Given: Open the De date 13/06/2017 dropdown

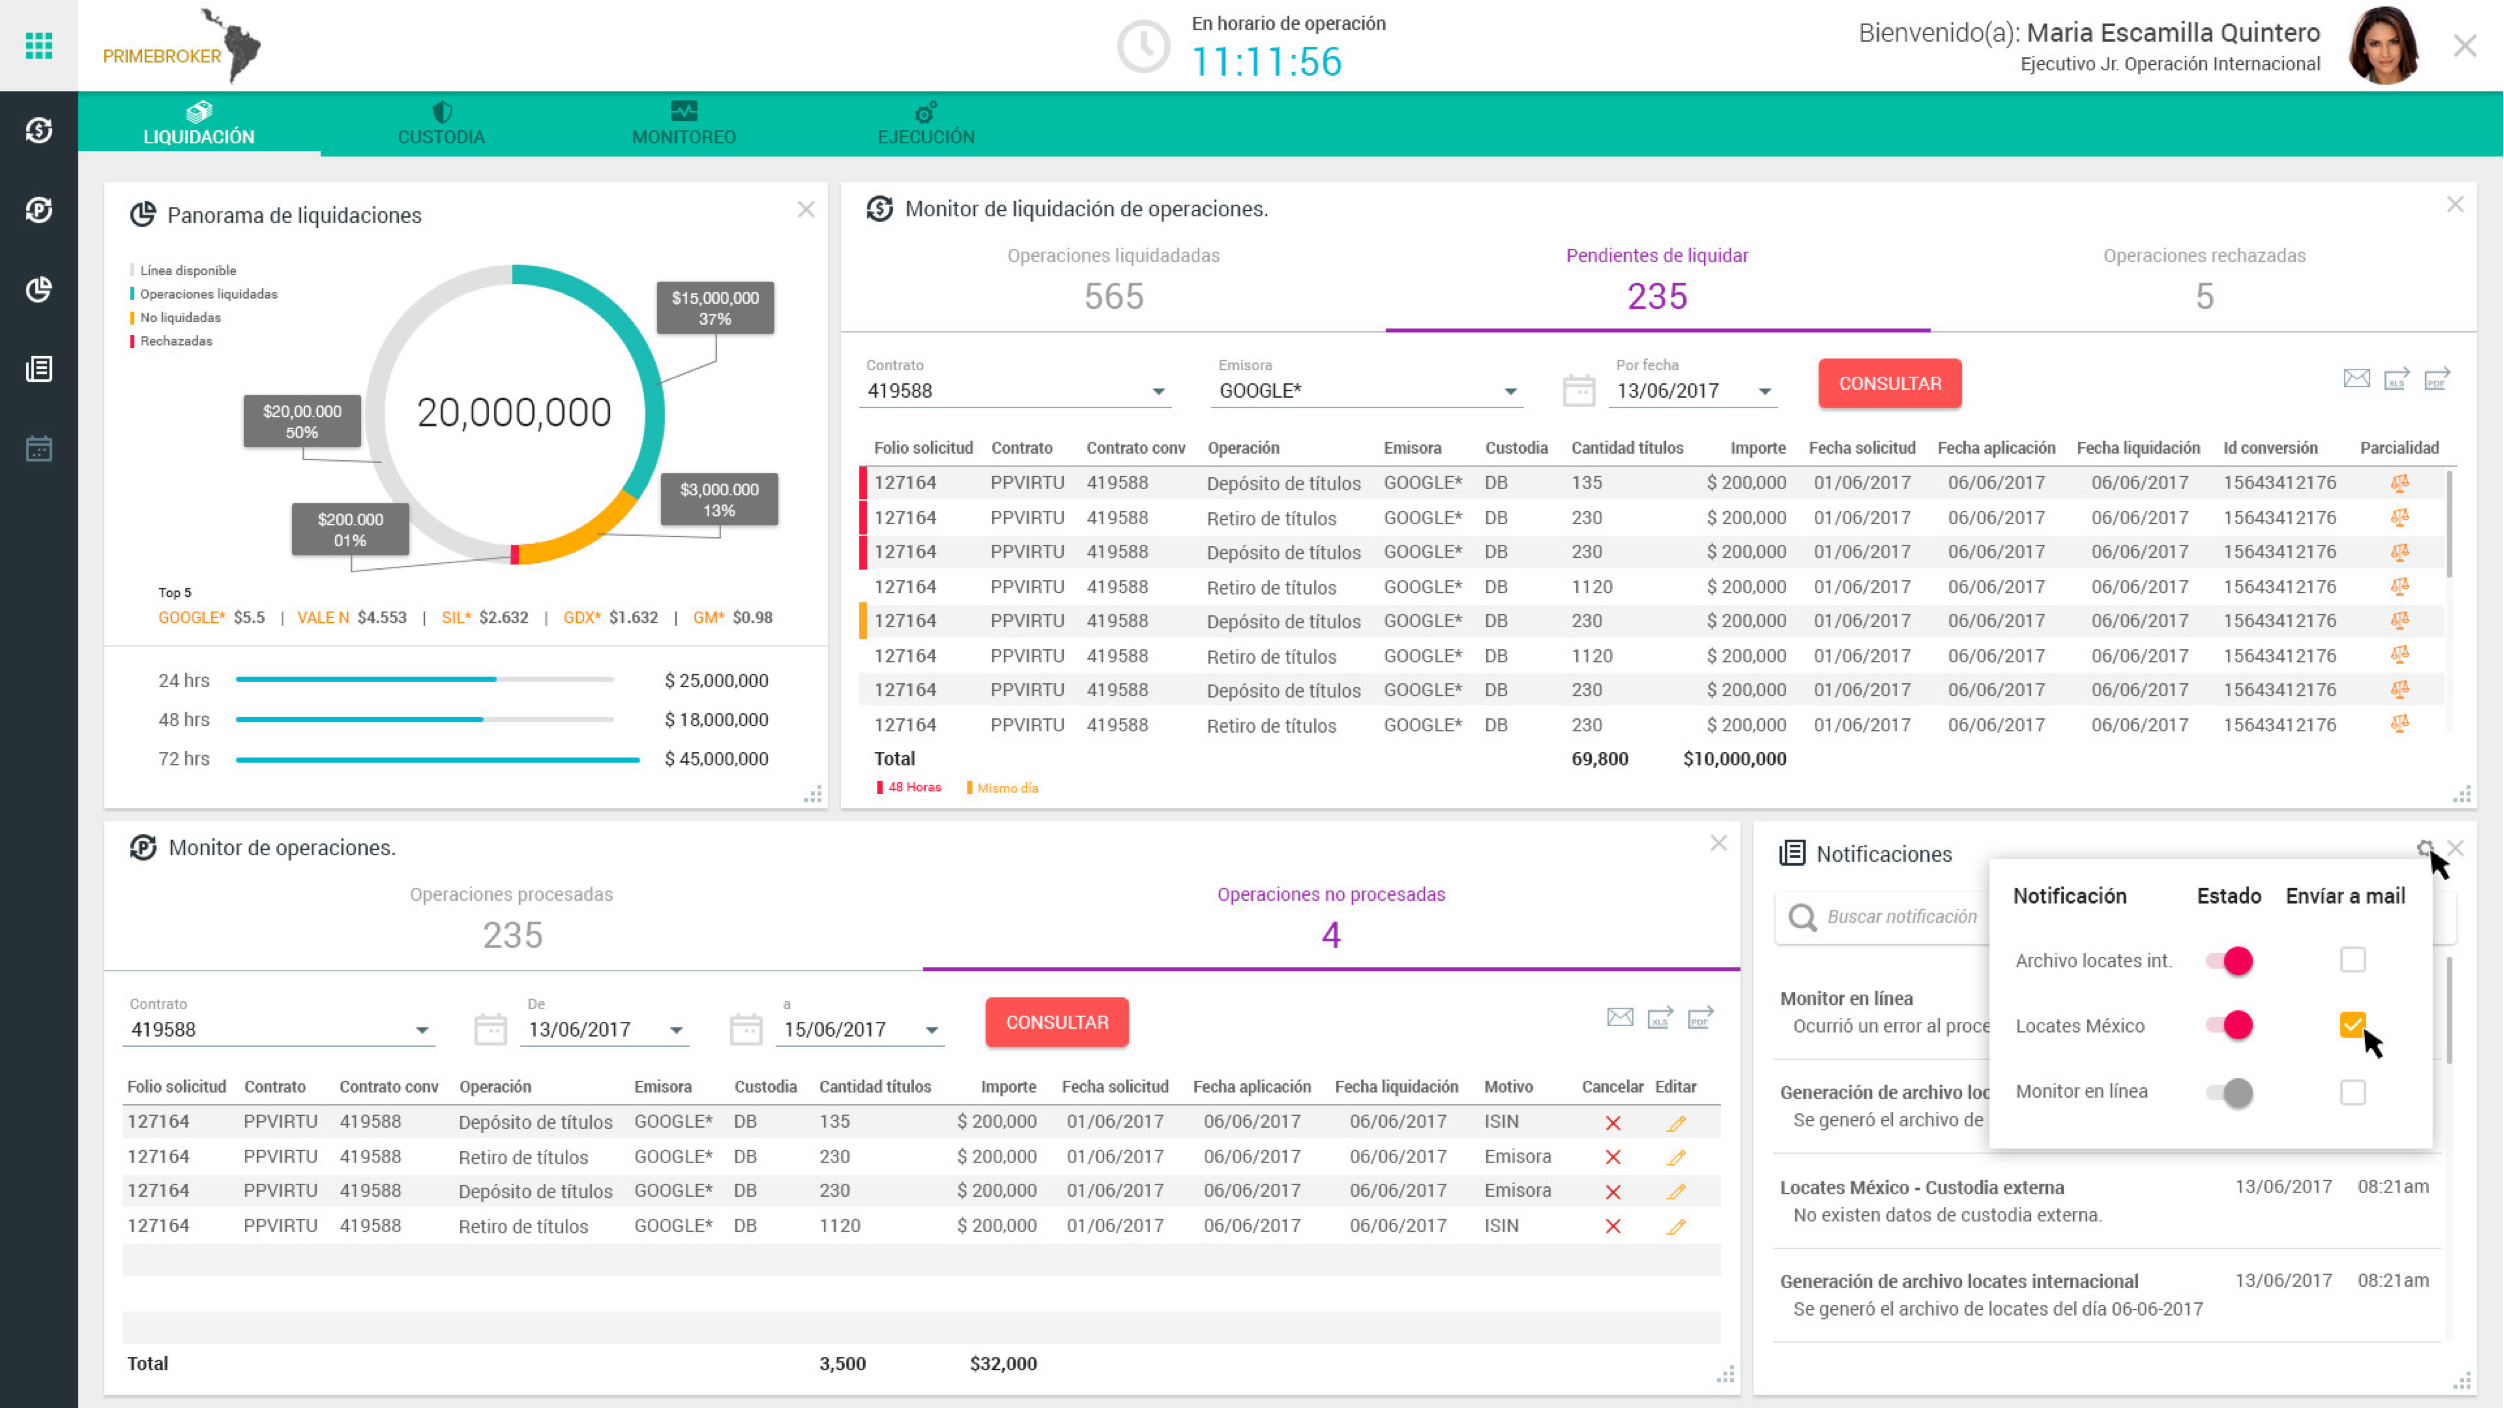Looking at the screenshot, I should (676, 1030).
